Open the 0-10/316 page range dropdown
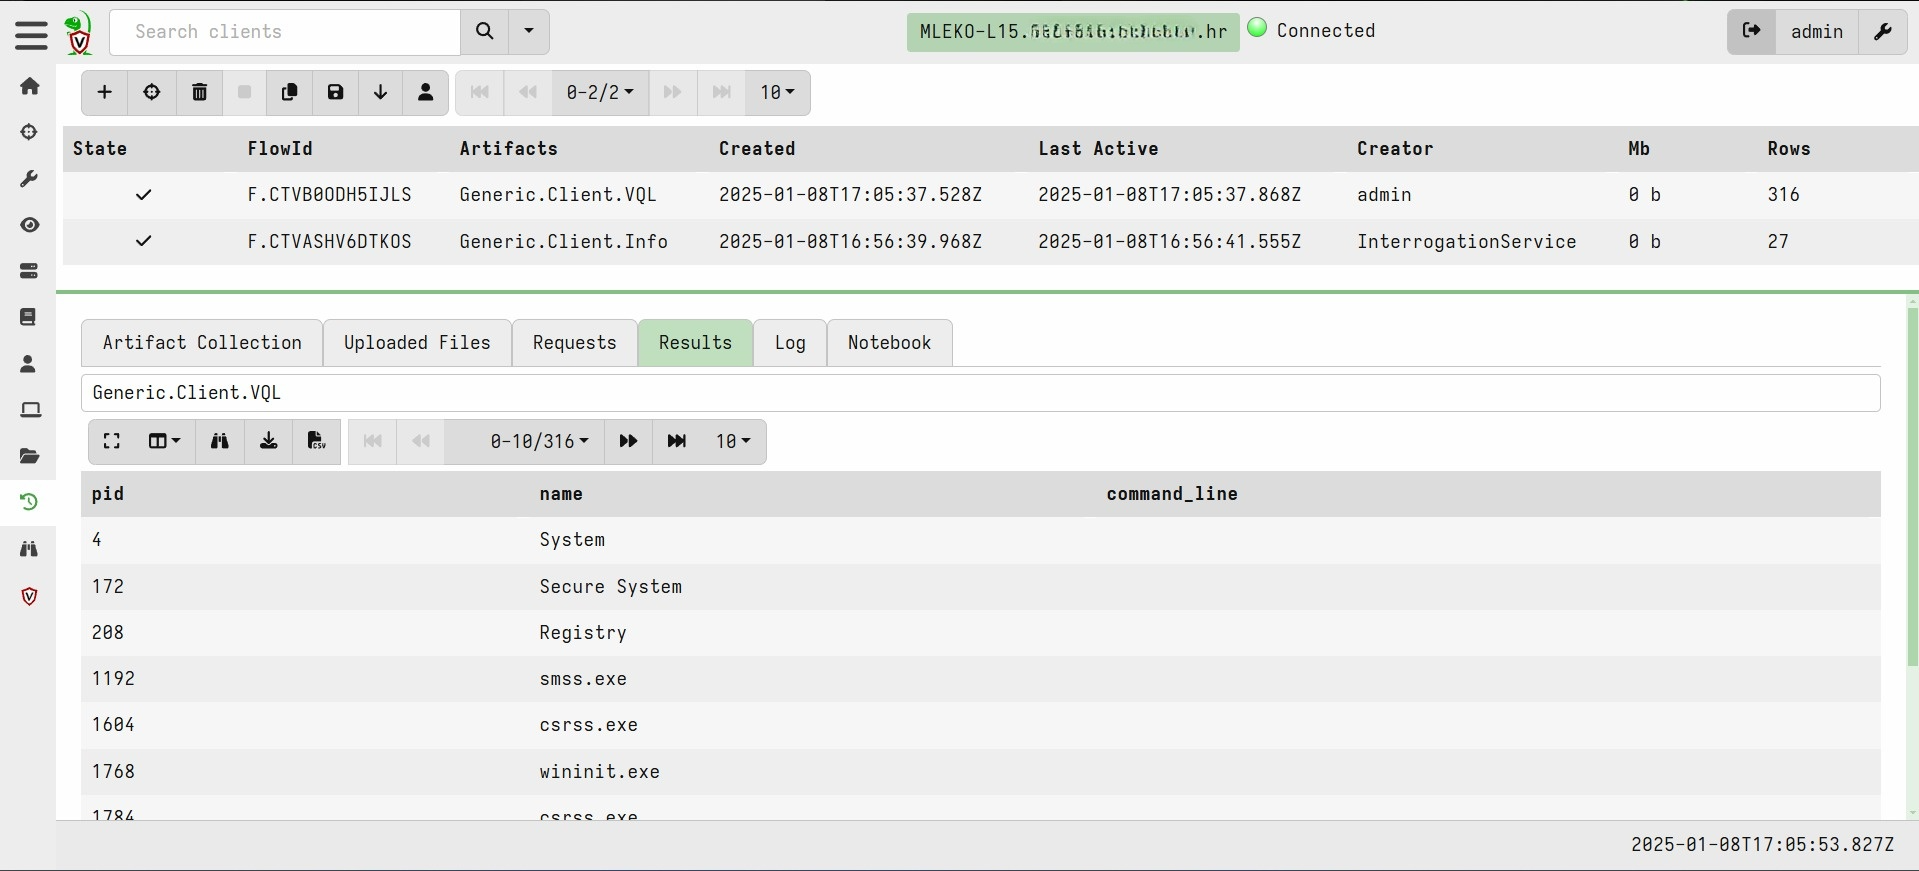Screen dimensions: 1919x871 pyautogui.click(x=539, y=442)
